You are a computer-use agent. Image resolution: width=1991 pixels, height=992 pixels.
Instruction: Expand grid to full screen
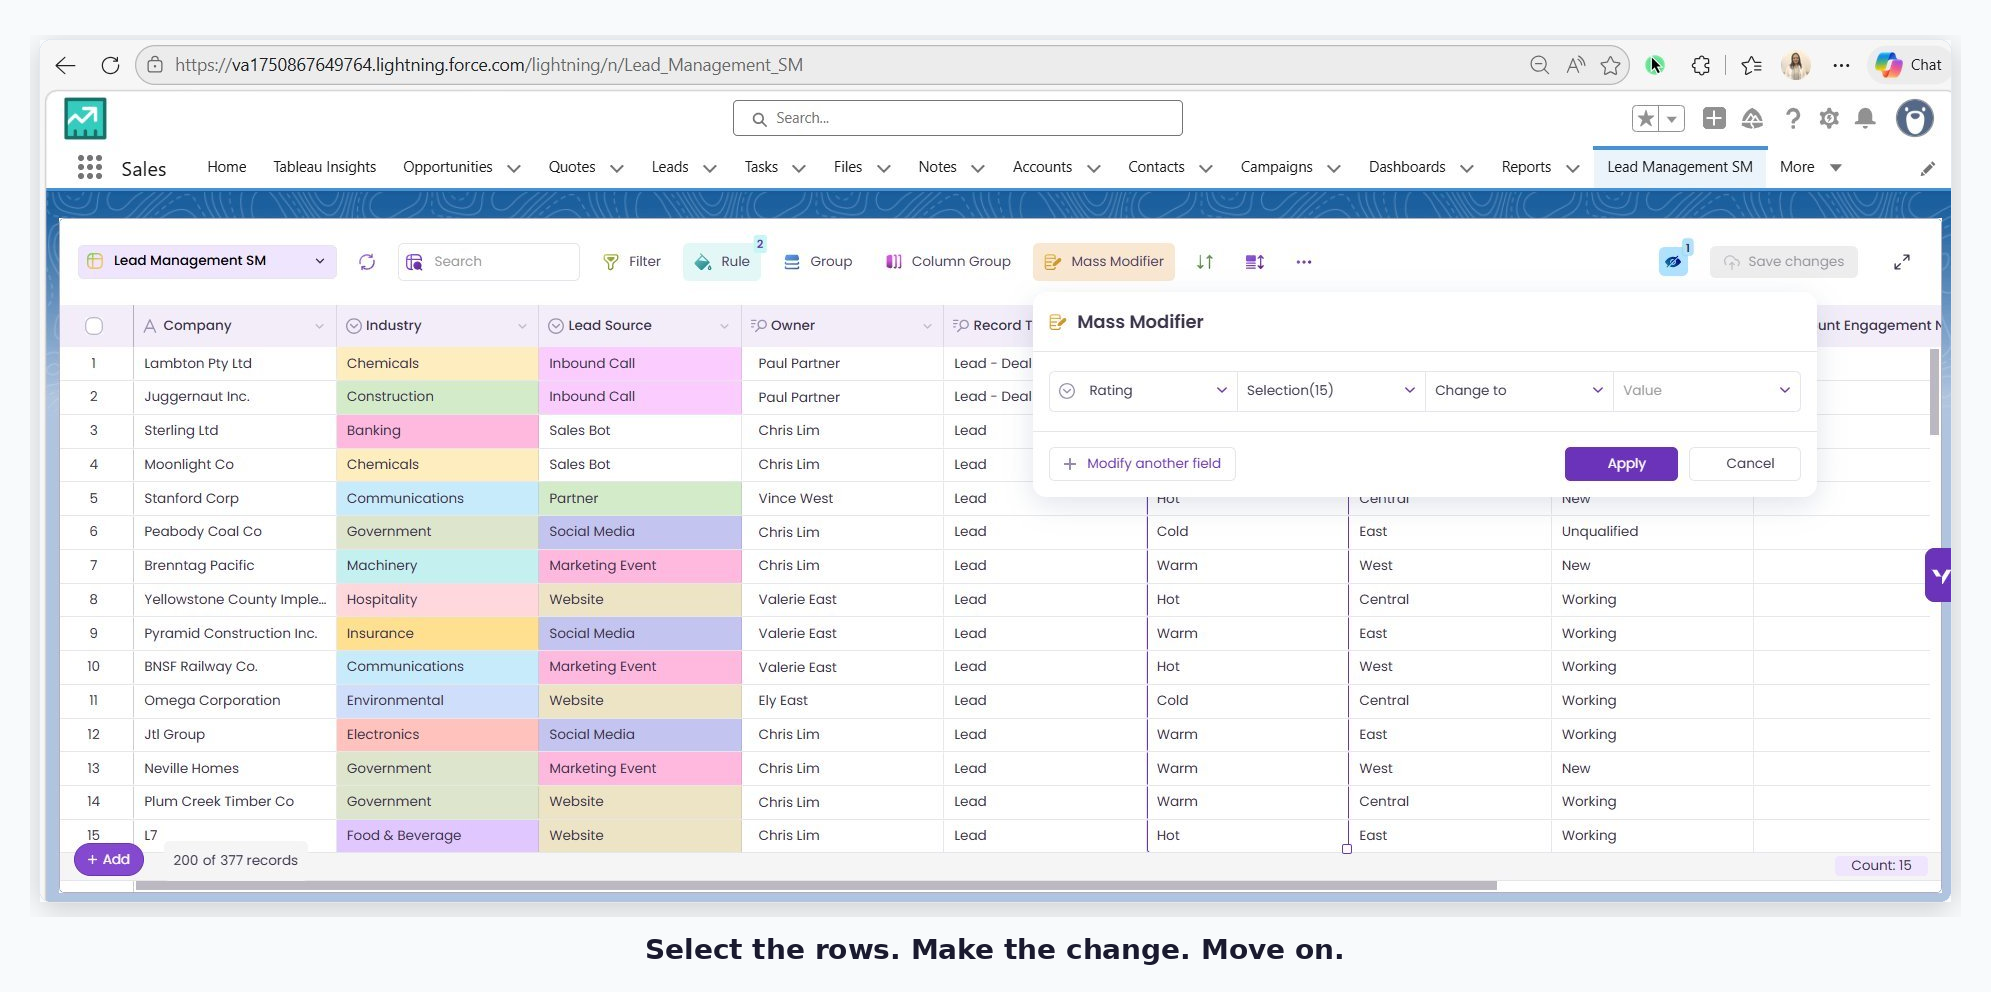click(1902, 262)
